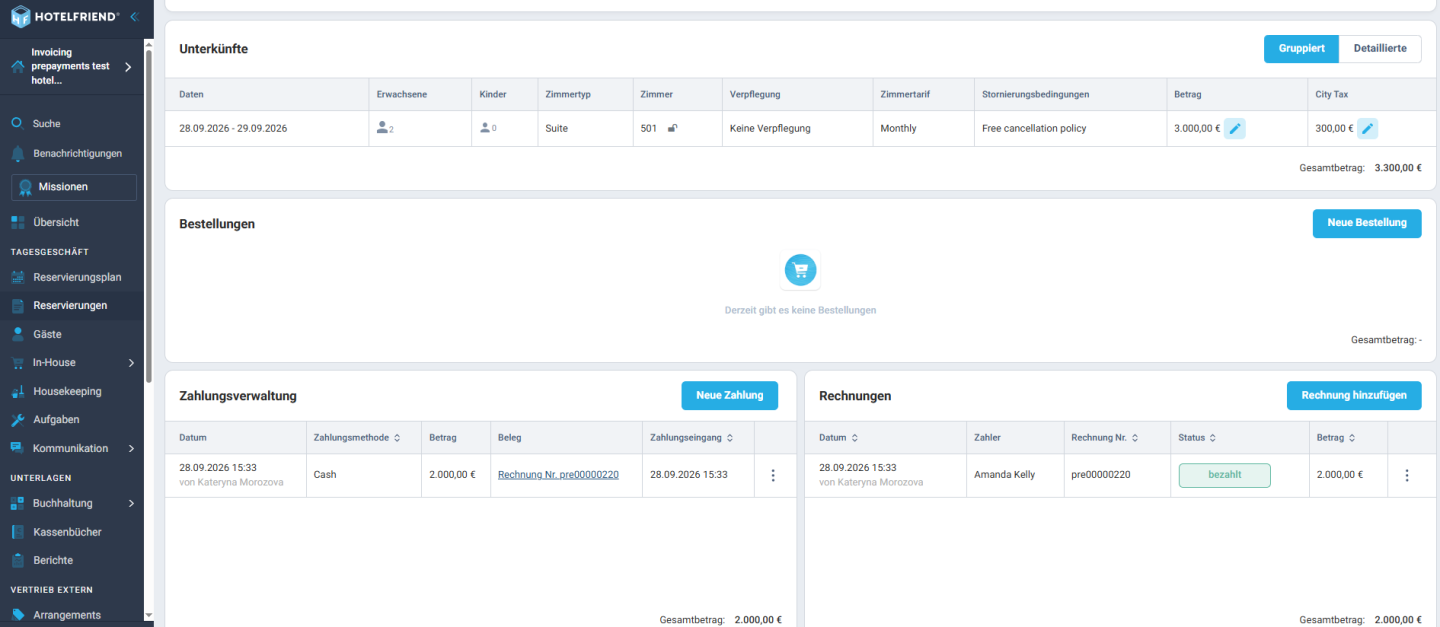Click Neue Bestellung button
The image size is (1440, 627).
pyautogui.click(x=1367, y=223)
